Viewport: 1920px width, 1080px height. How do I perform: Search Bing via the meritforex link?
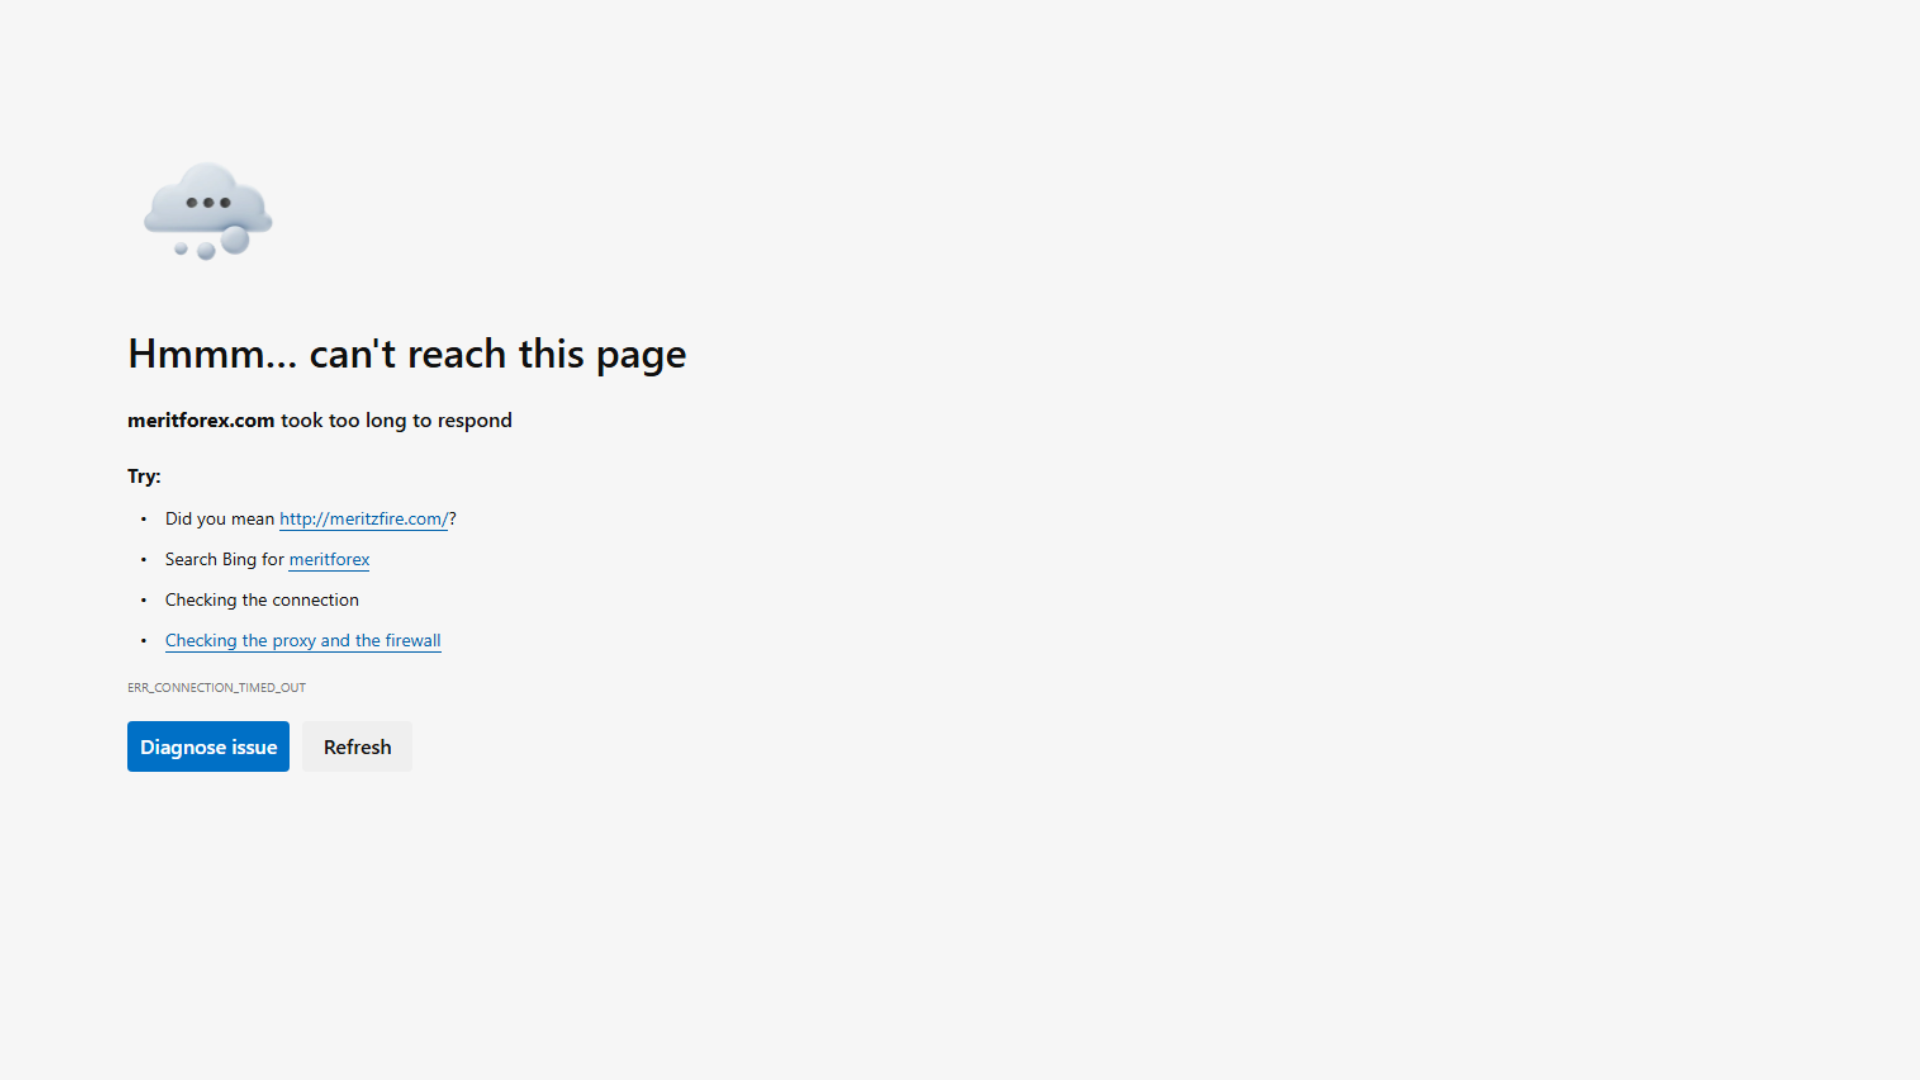(329, 560)
